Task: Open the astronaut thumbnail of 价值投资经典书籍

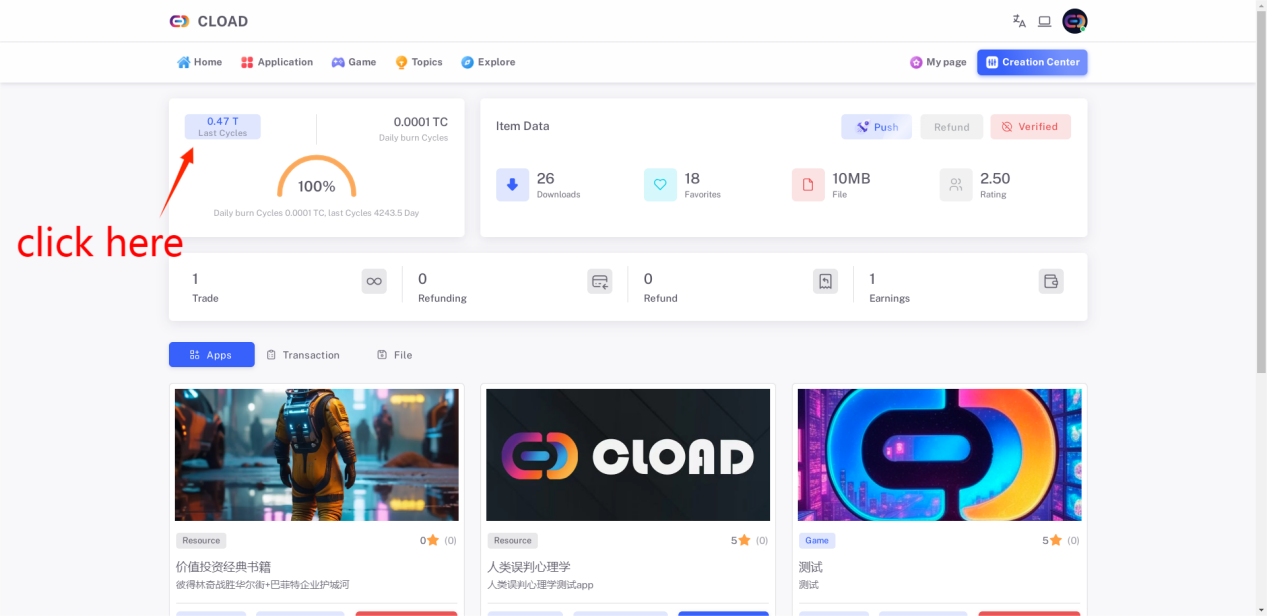Action: 316,455
